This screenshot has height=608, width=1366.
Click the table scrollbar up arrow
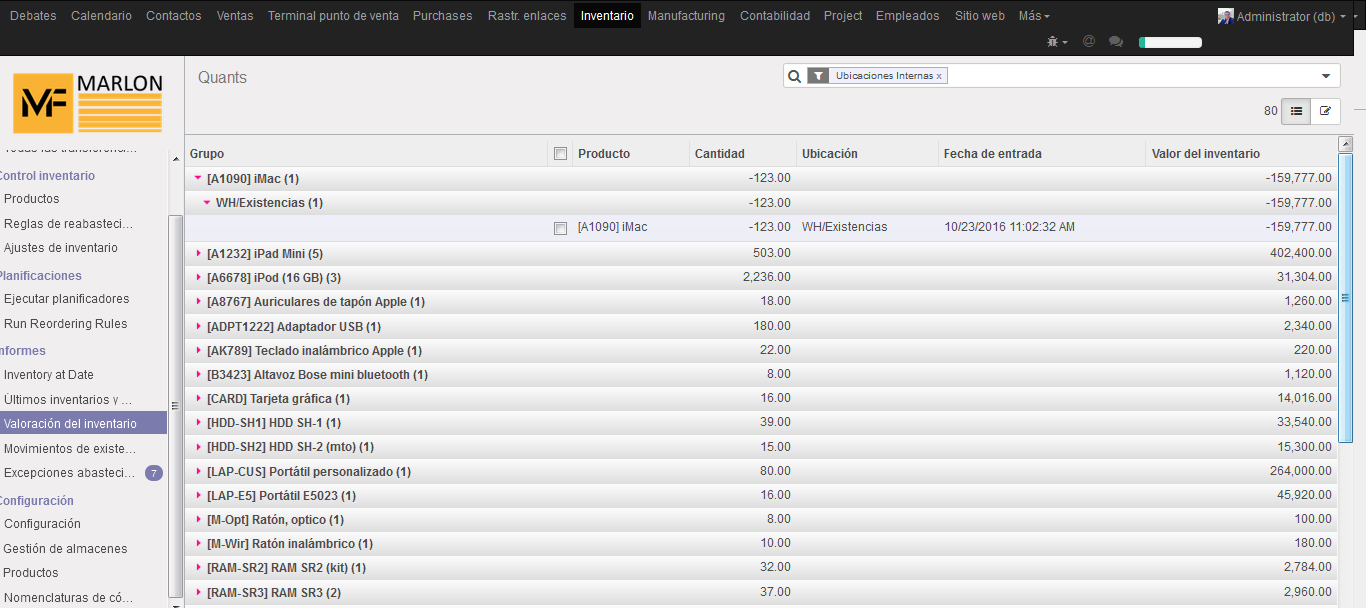(x=1345, y=144)
